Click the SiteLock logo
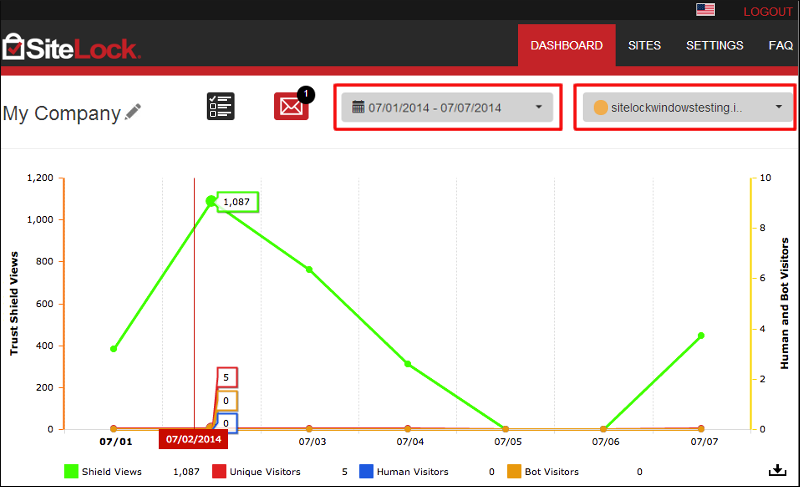 72,46
